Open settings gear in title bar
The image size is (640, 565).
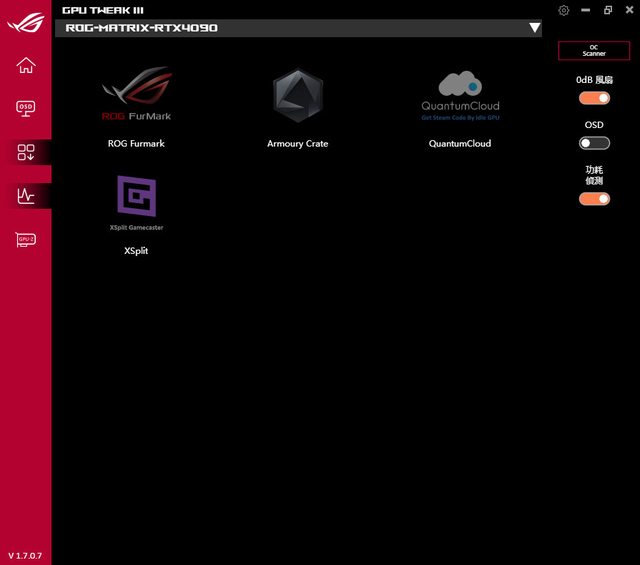(x=564, y=10)
